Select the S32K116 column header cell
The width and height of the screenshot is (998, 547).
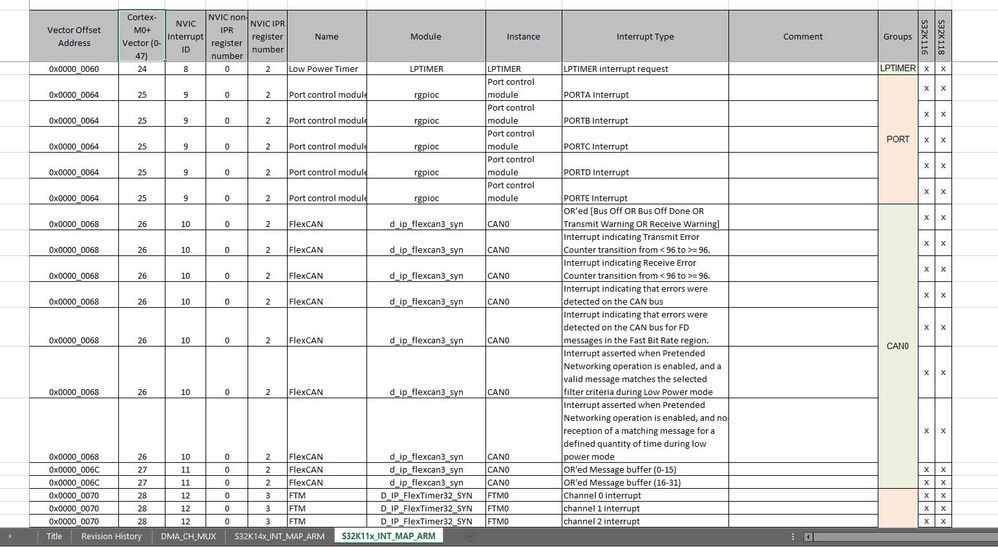click(926, 36)
